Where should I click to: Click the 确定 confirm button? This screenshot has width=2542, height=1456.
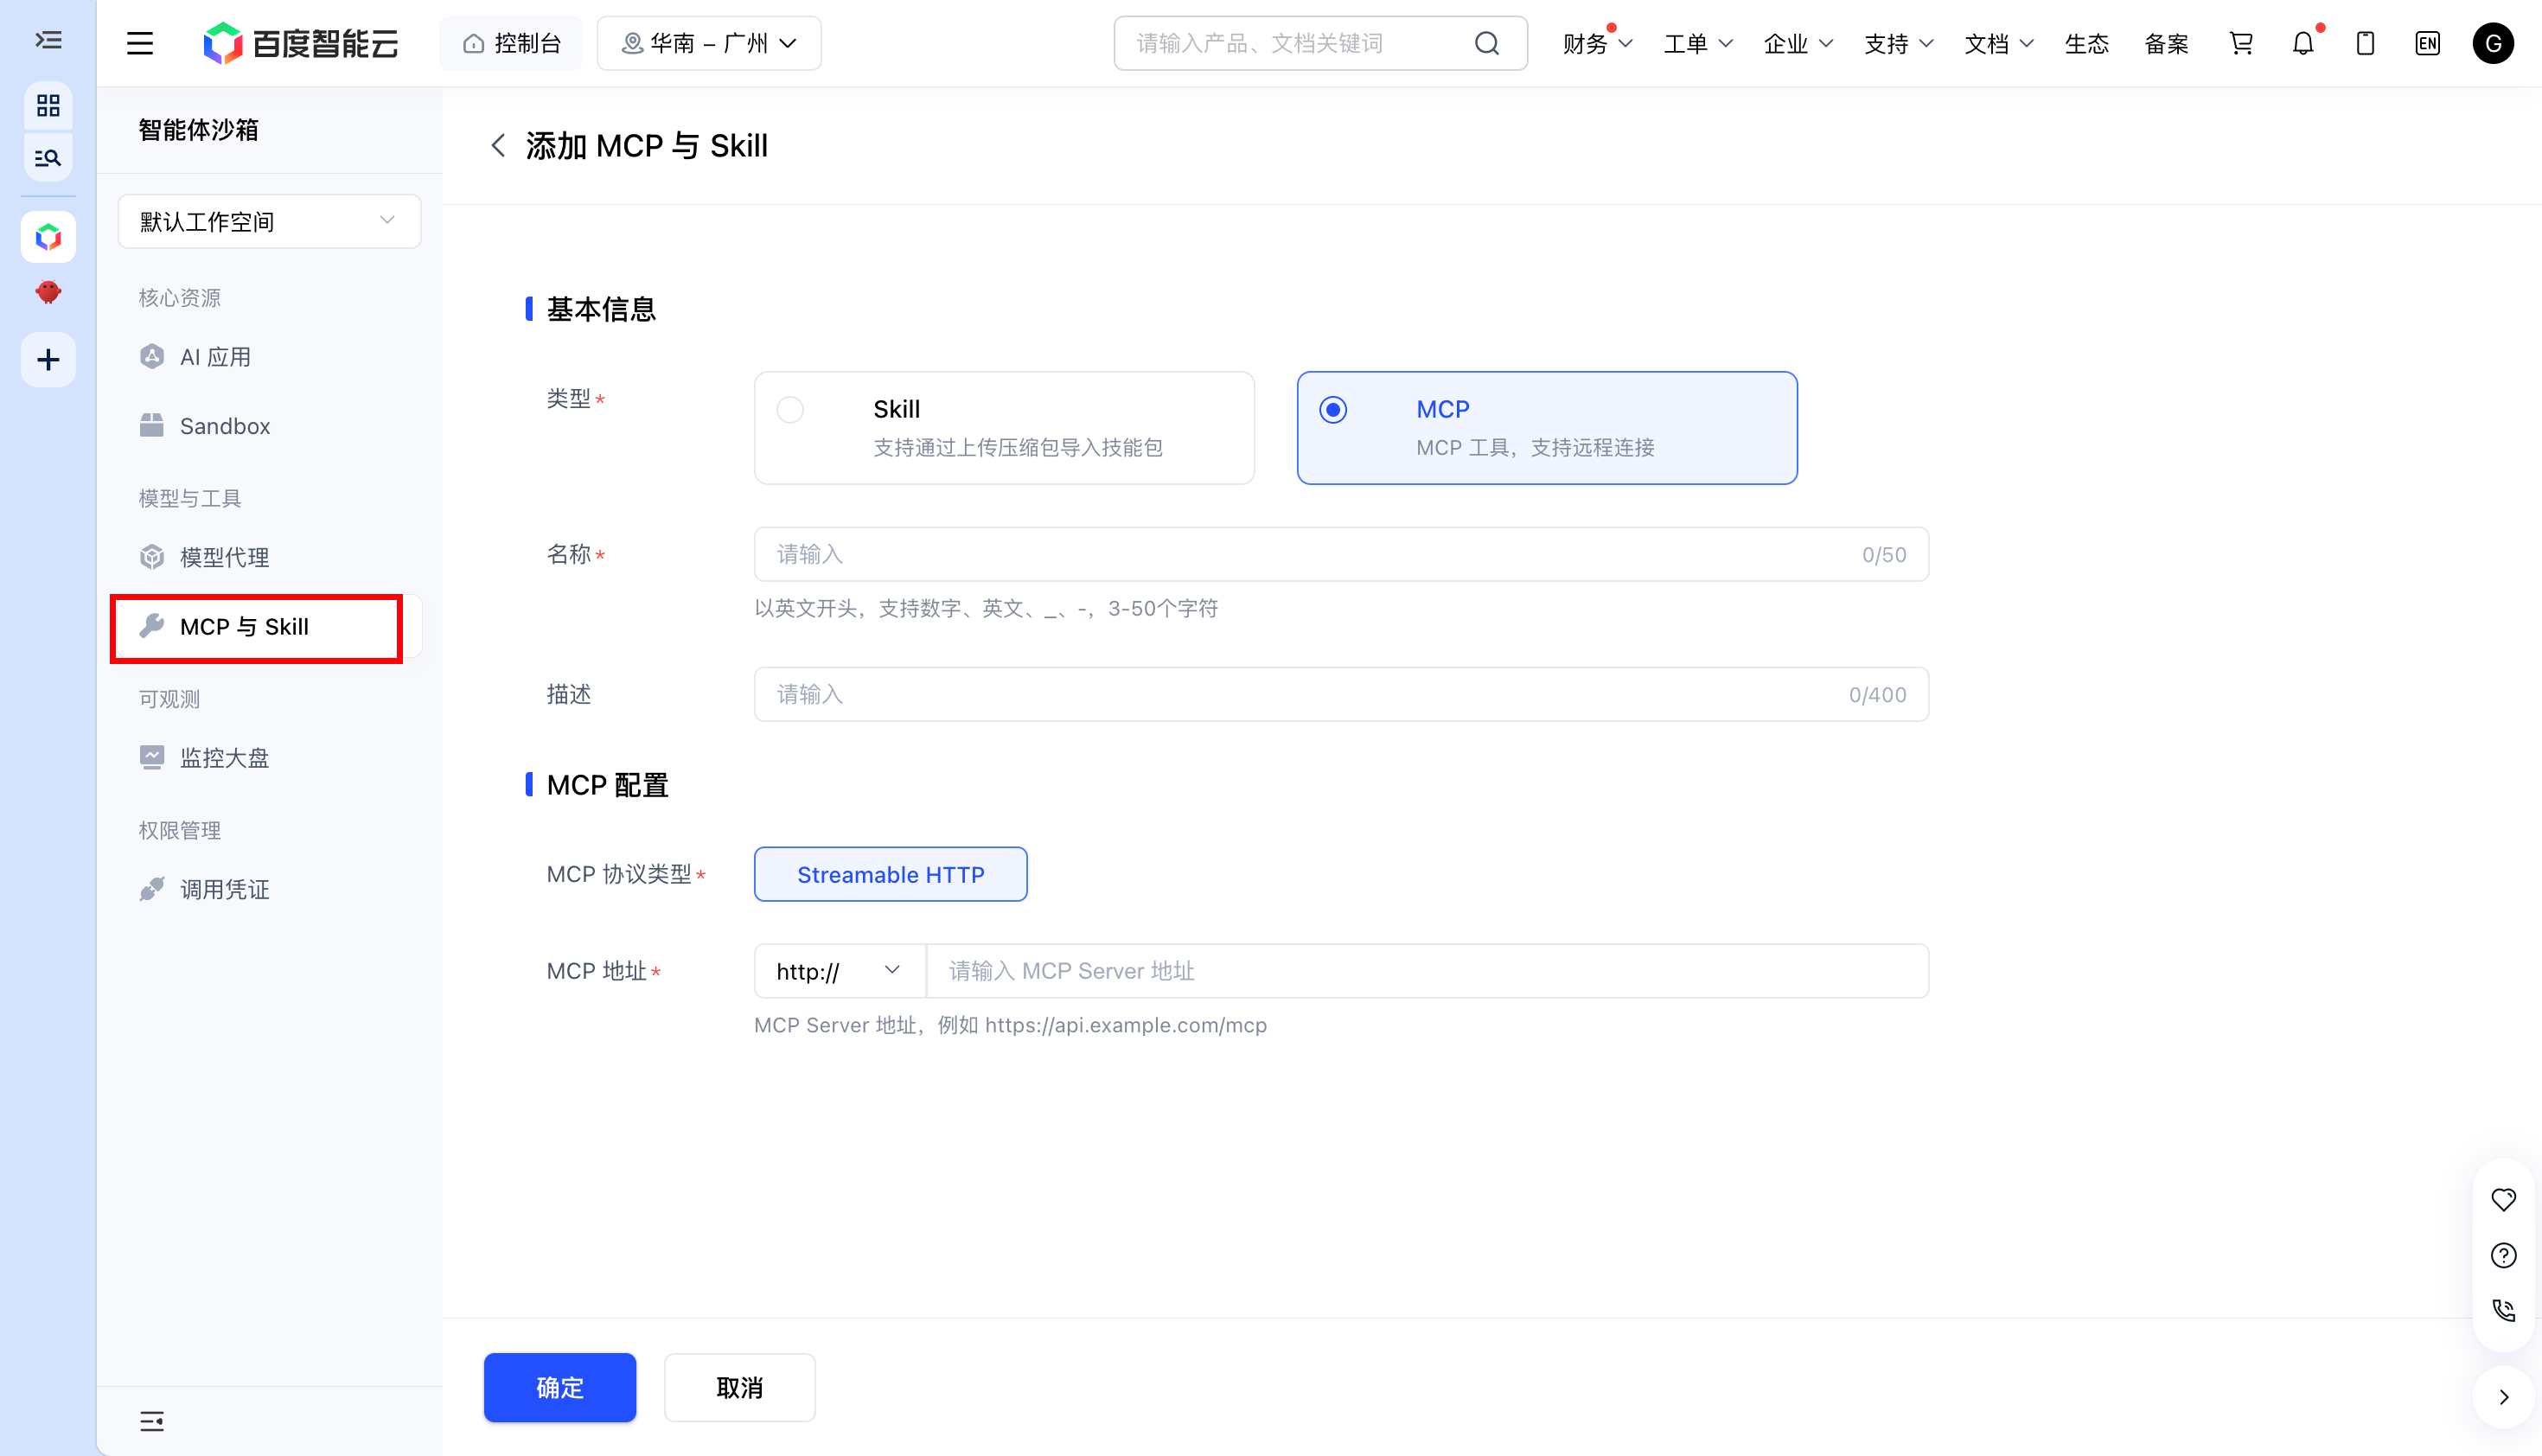coord(560,1387)
